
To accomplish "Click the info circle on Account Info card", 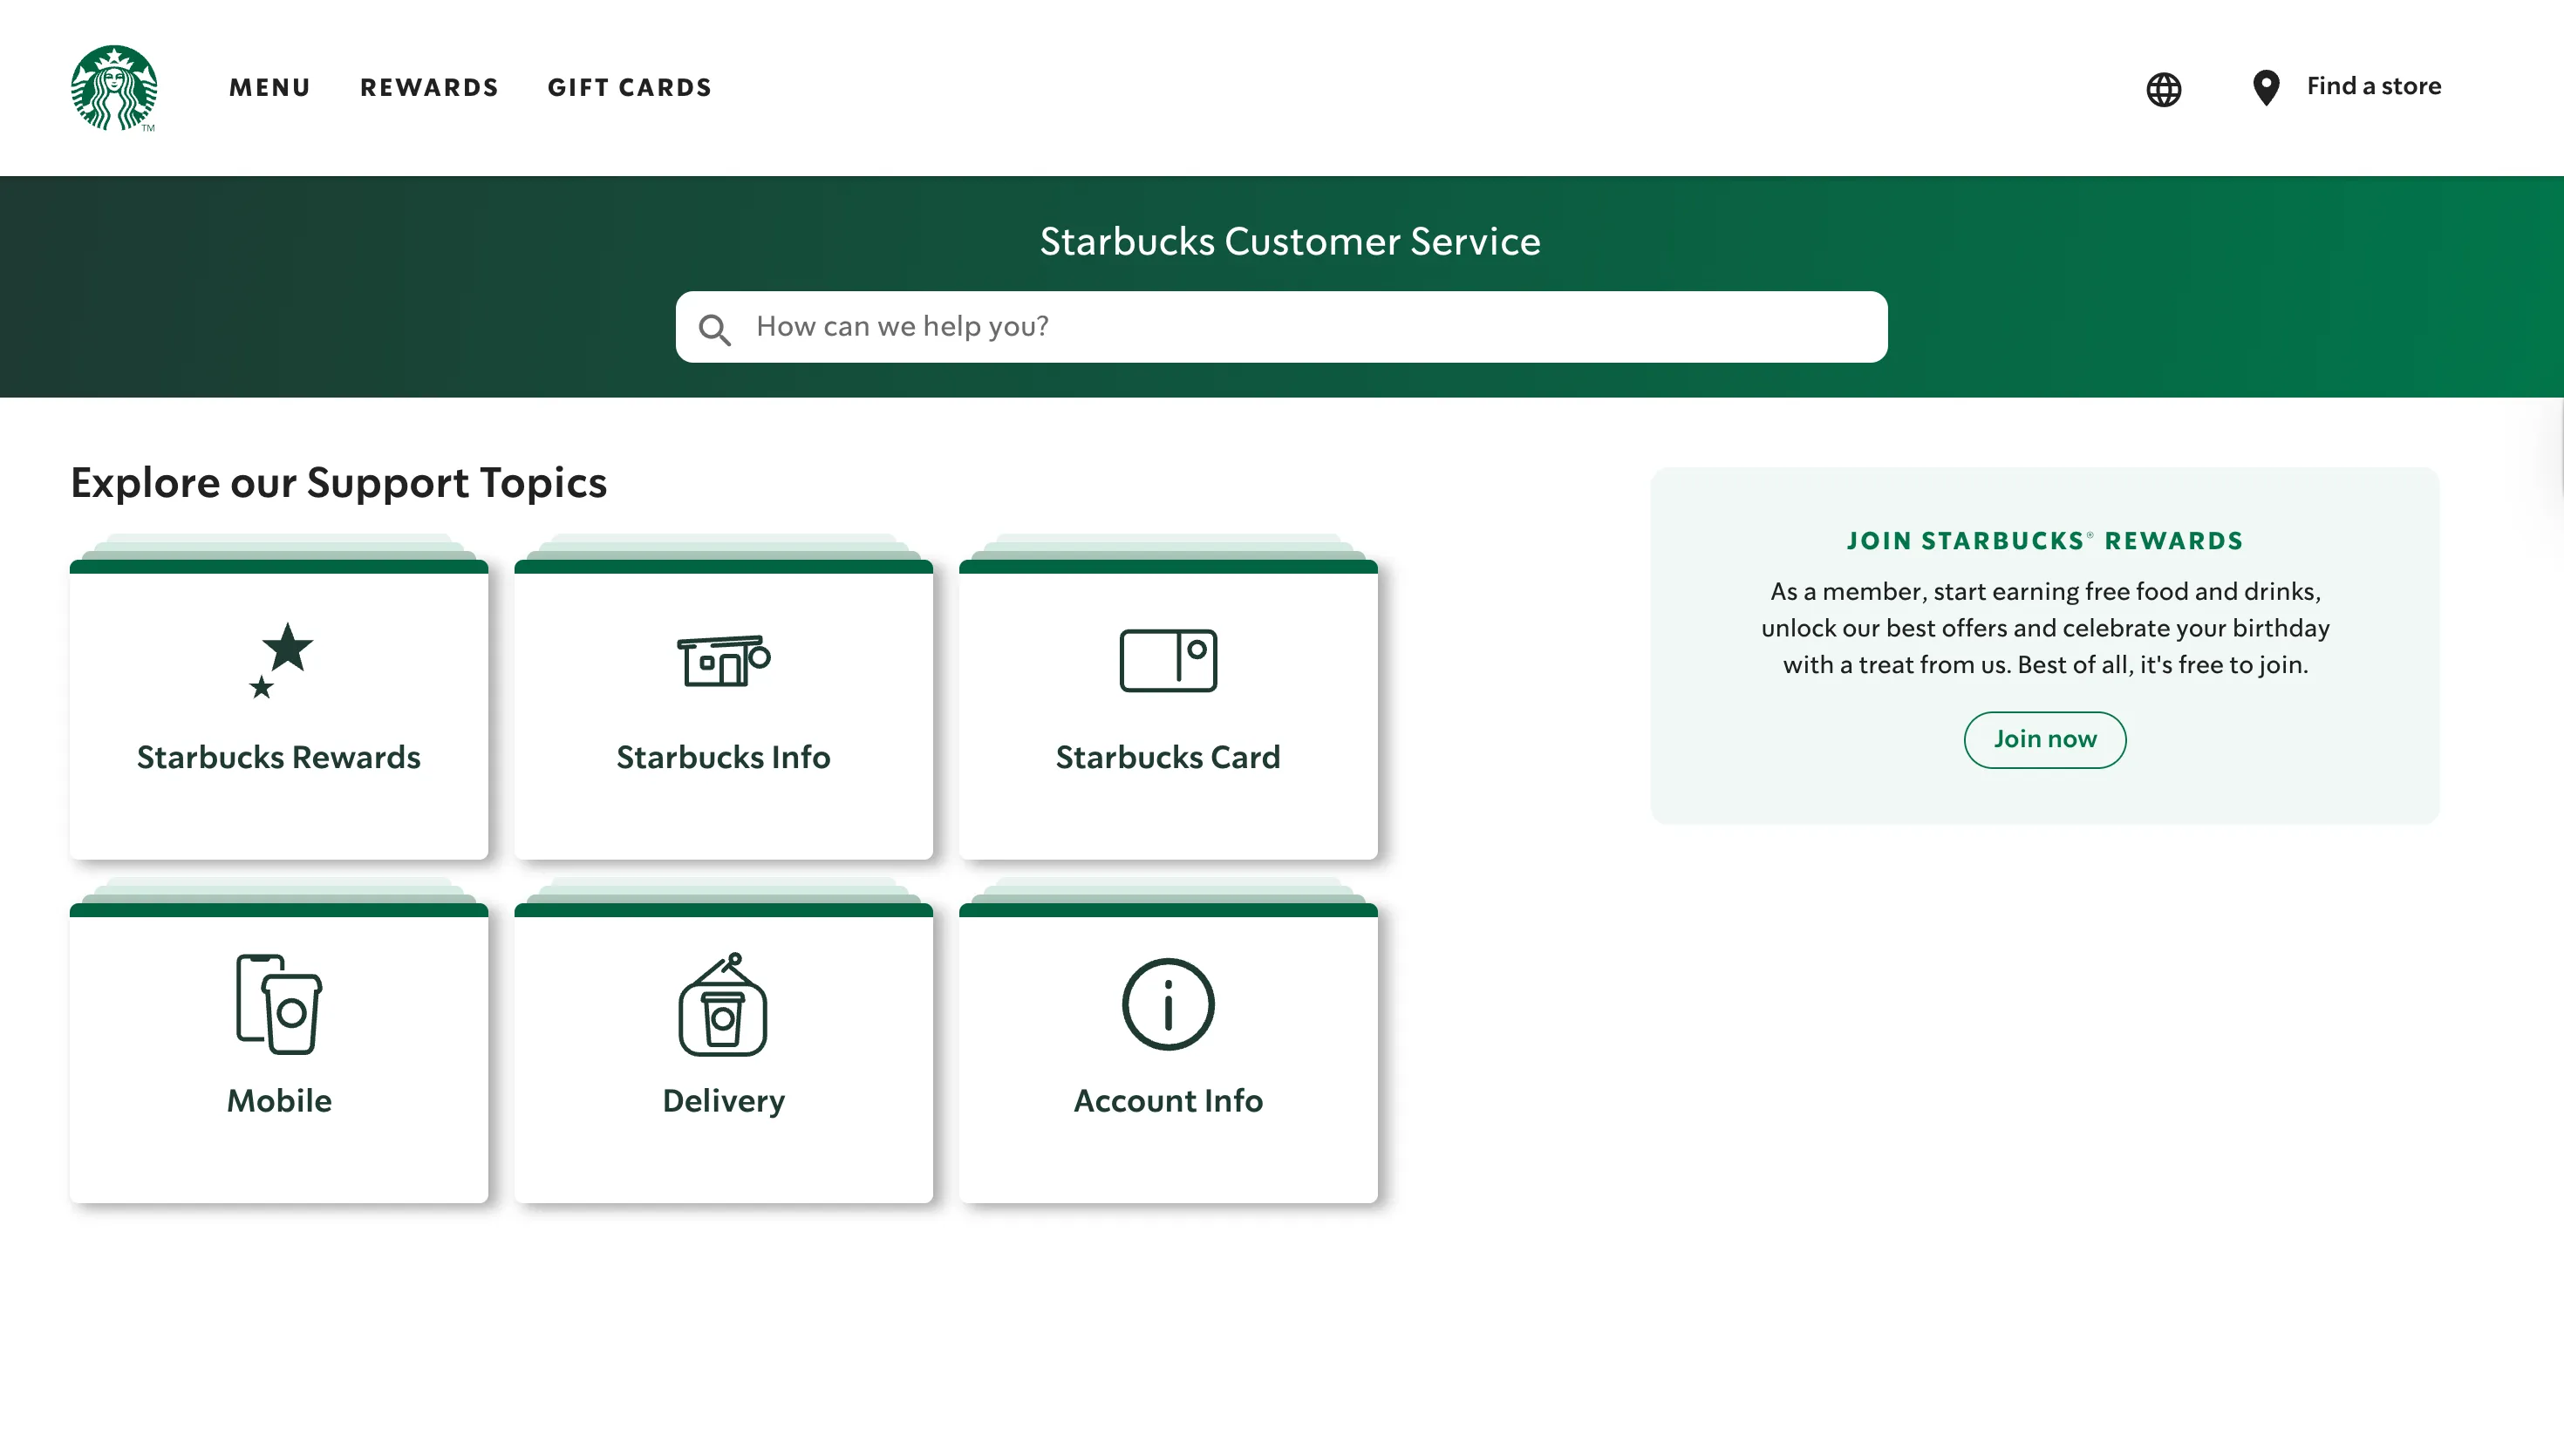I will coord(1168,1005).
